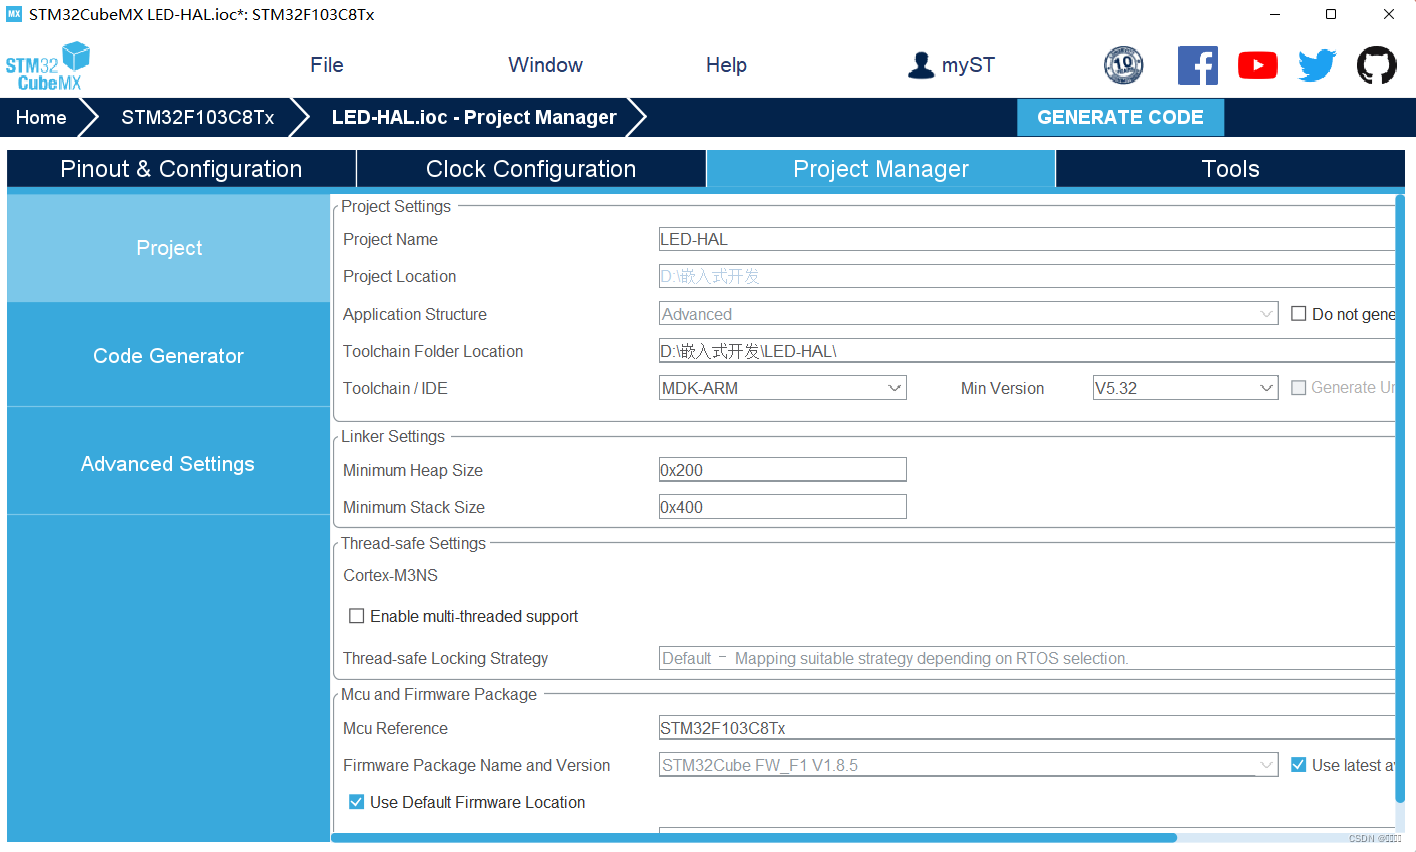Toggle the Do not generate checkbox
The width and height of the screenshot is (1416, 852).
pos(1299,314)
